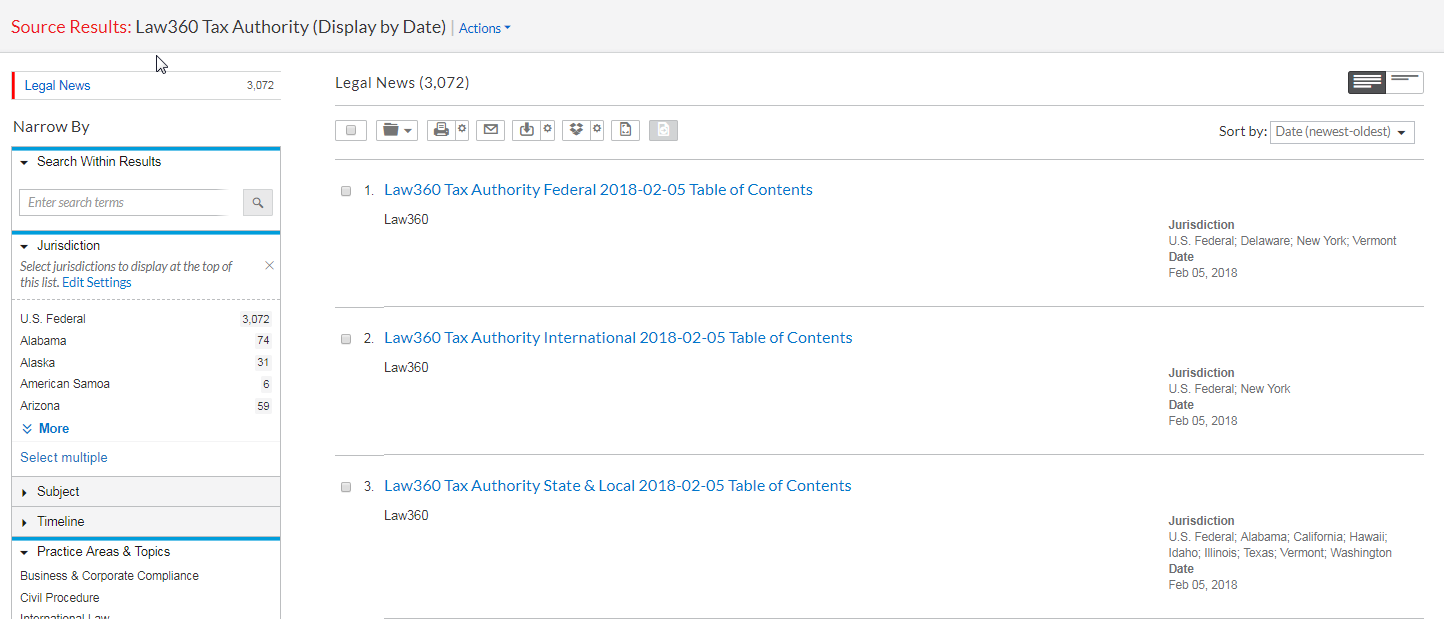The height and width of the screenshot is (619, 1444).
Task: Tick the checkbox for result 3, State & Local
Action: tap(346, 487)
